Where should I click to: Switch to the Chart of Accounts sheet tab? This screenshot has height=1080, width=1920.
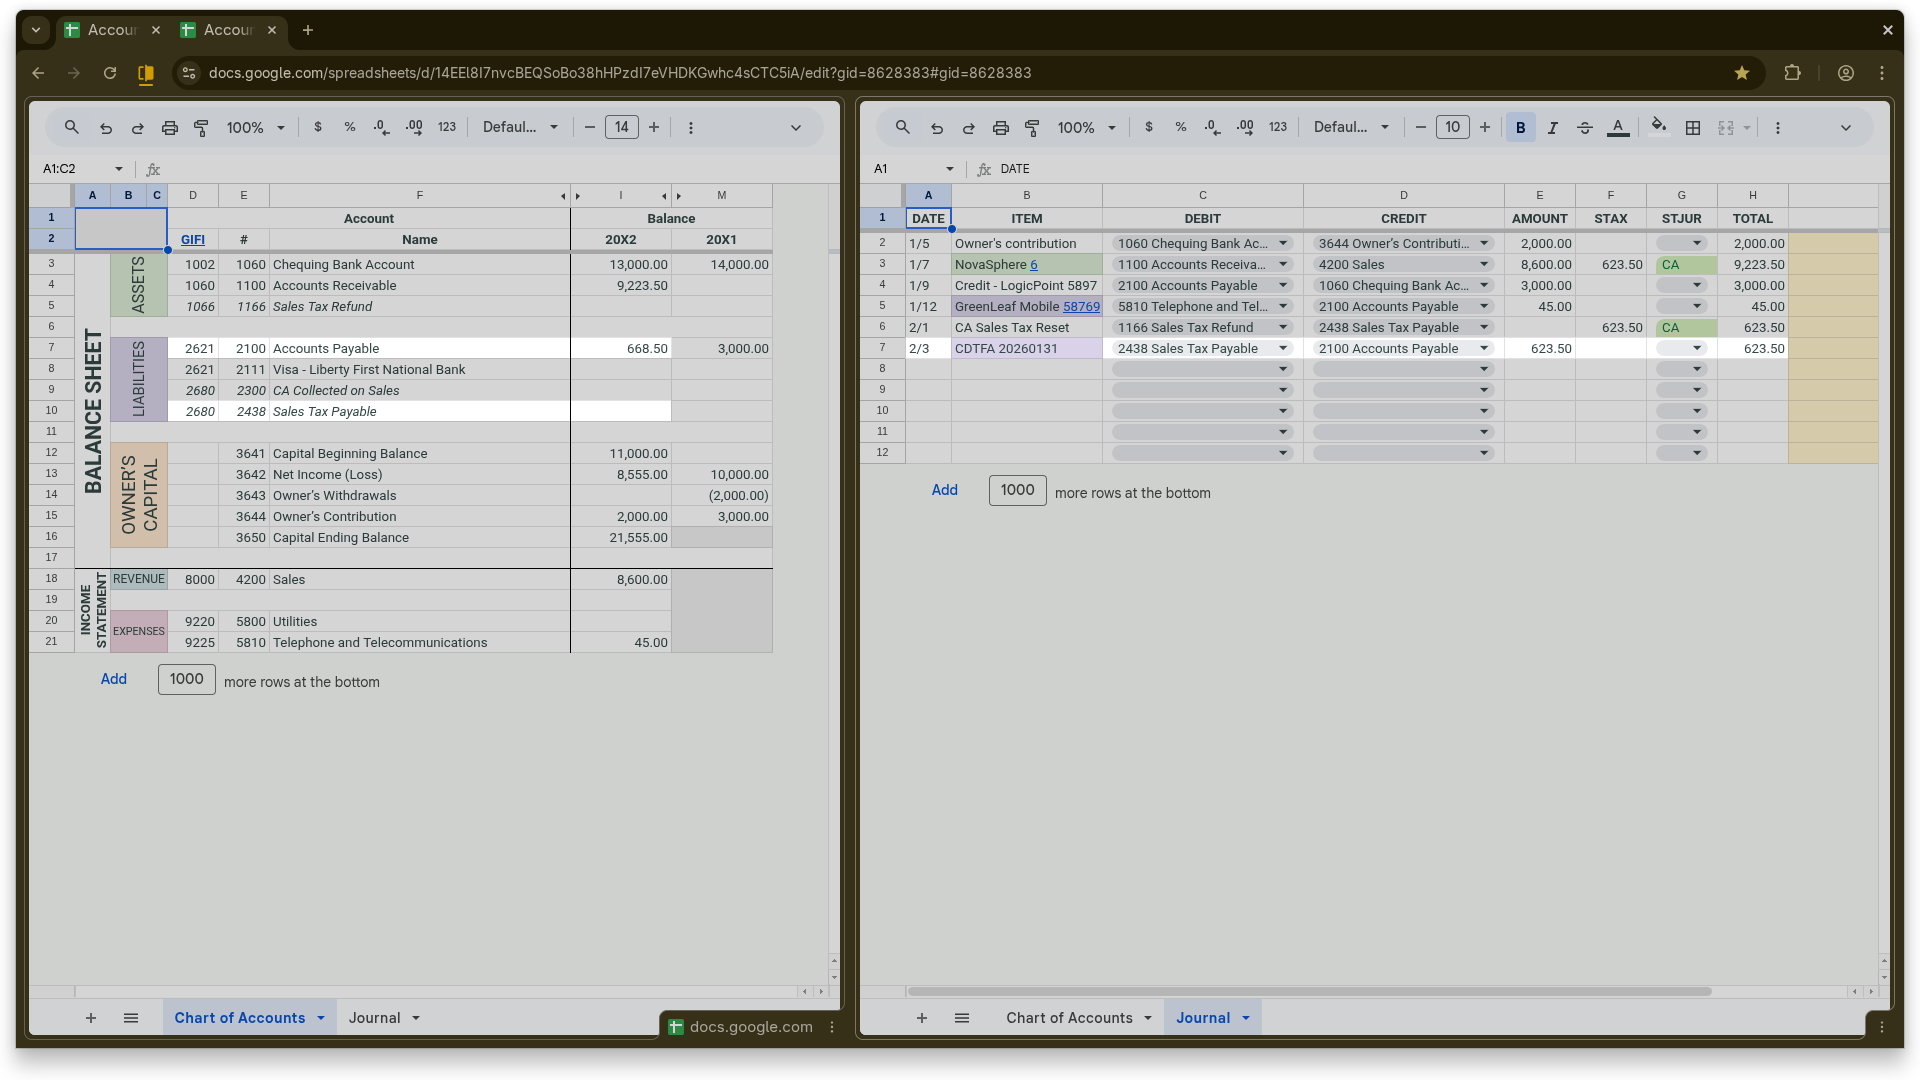pyautogui.click(x=1071, y=1017)
